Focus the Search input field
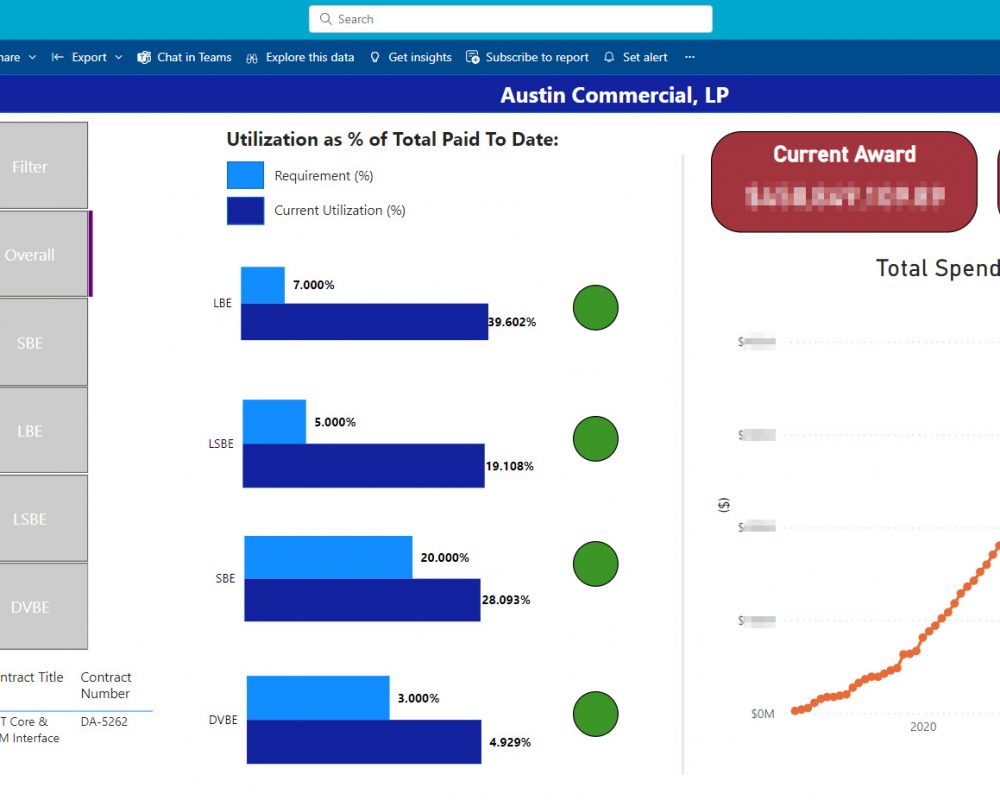The width and height of the screenshot is (1000, 800). pyautogui.click(x=510, y=19)
